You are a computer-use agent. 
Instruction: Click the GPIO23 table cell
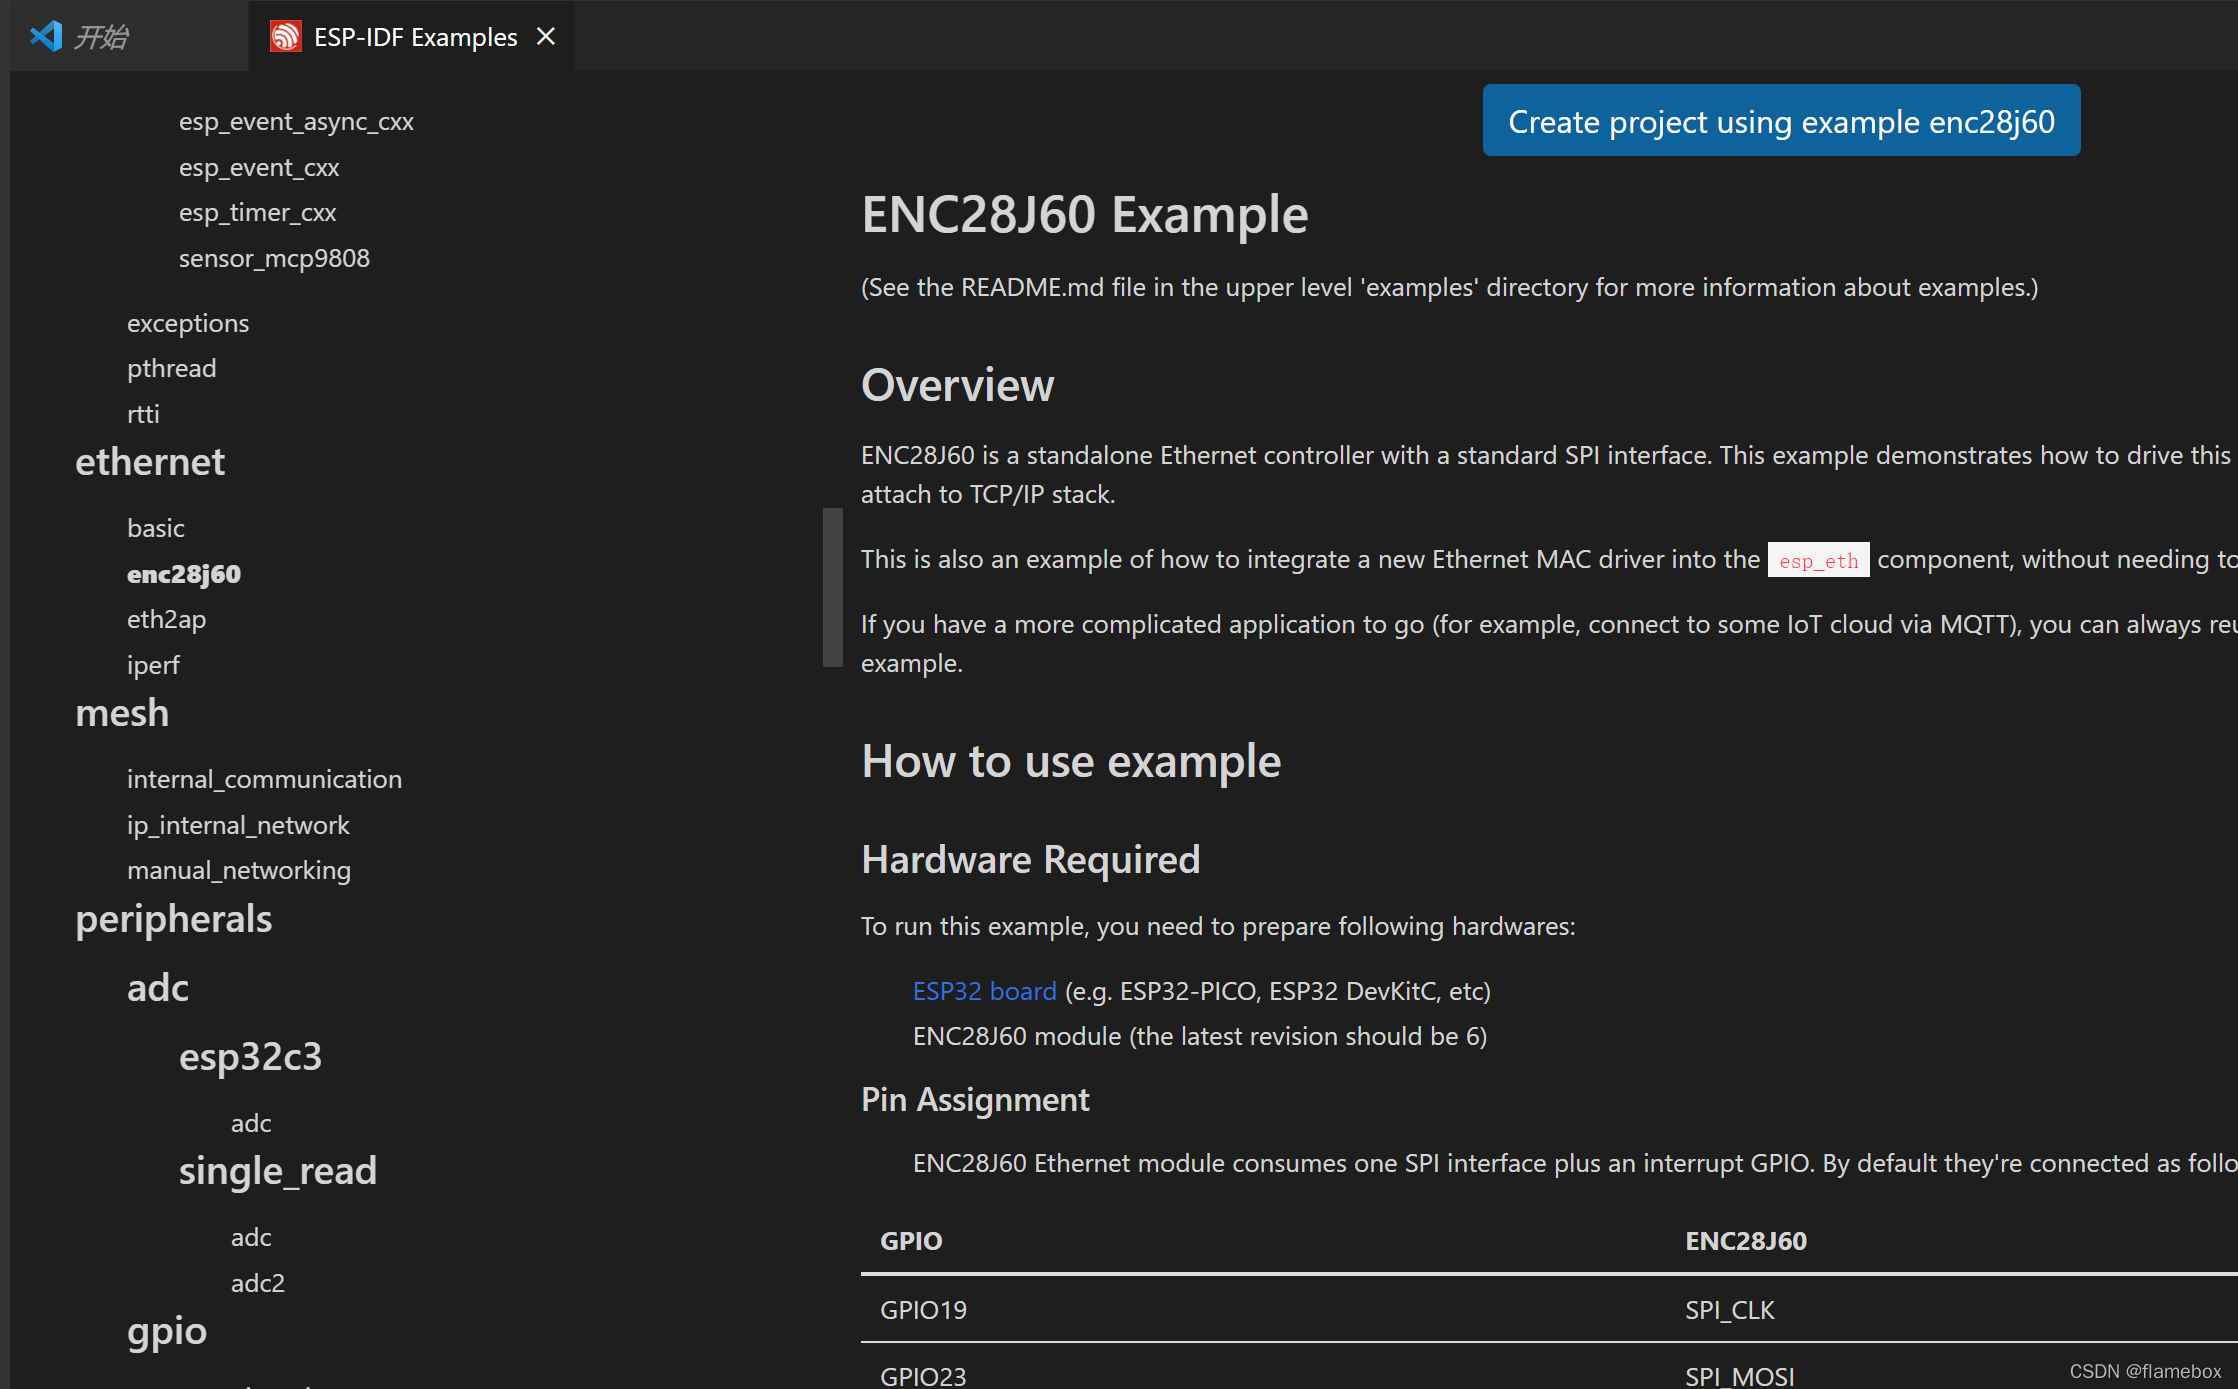(923, 1376)
